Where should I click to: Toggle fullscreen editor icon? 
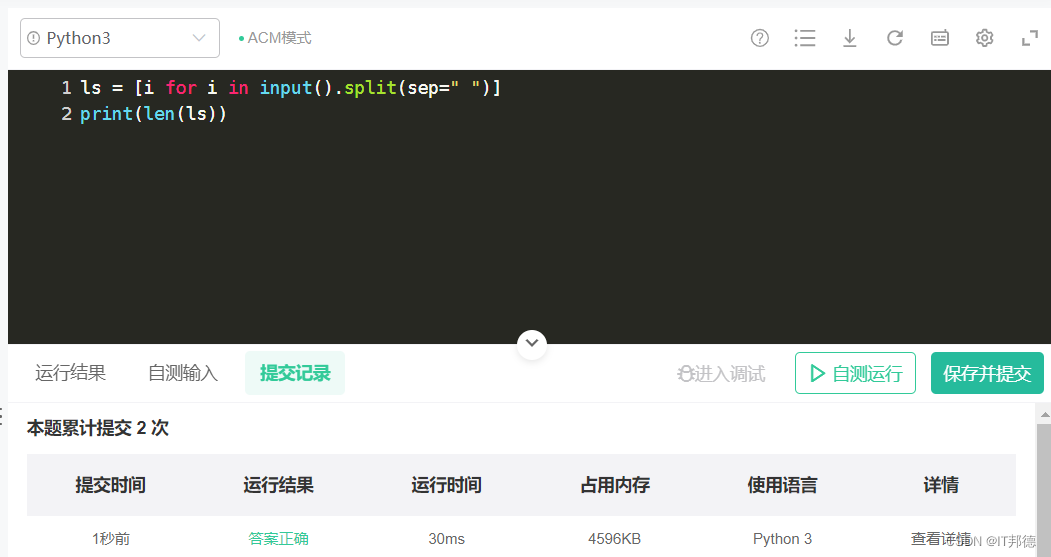click(1030, 38)
